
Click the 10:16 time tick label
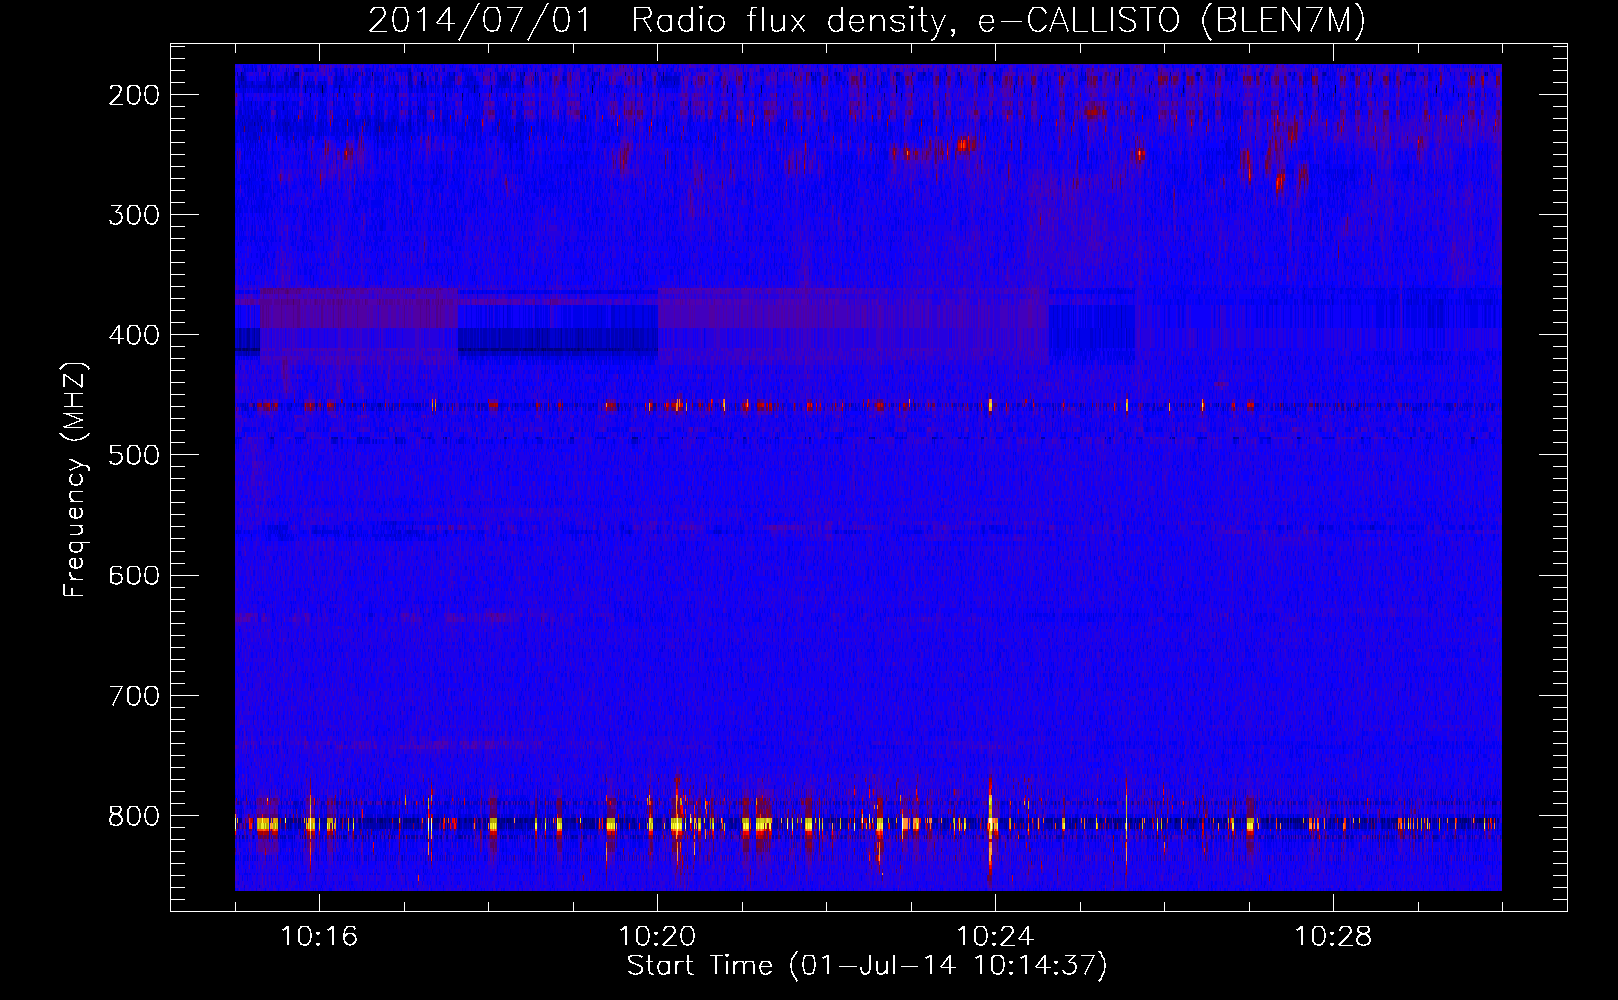319,936
